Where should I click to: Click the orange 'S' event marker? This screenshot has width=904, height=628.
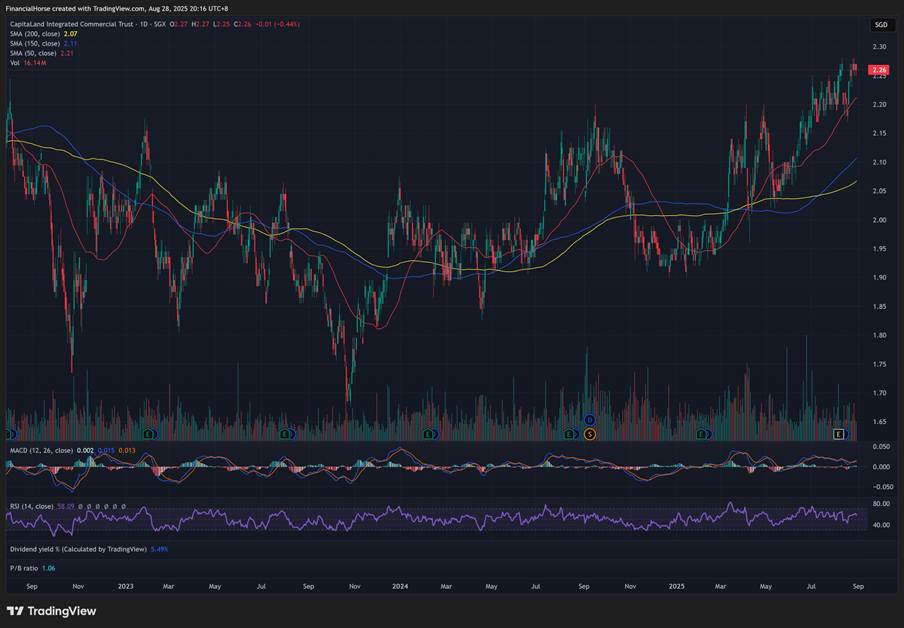click(589, 434)
